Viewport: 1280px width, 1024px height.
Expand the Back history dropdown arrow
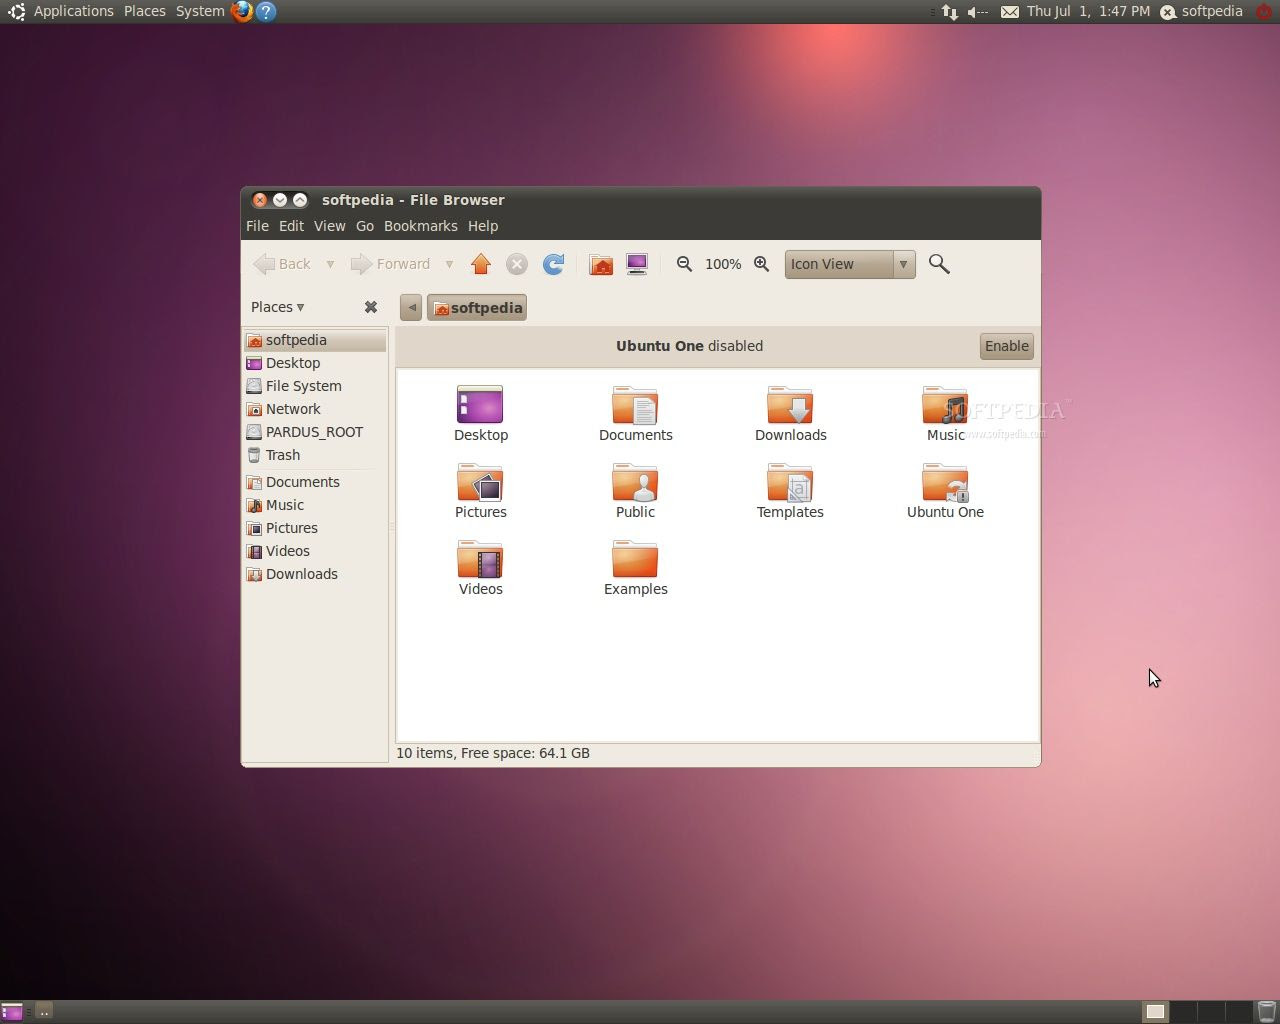click(x=330, y=264)
